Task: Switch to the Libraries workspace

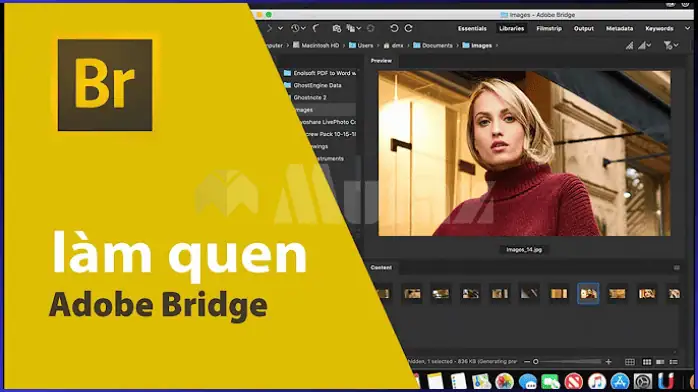Action: tap(511, 28)
